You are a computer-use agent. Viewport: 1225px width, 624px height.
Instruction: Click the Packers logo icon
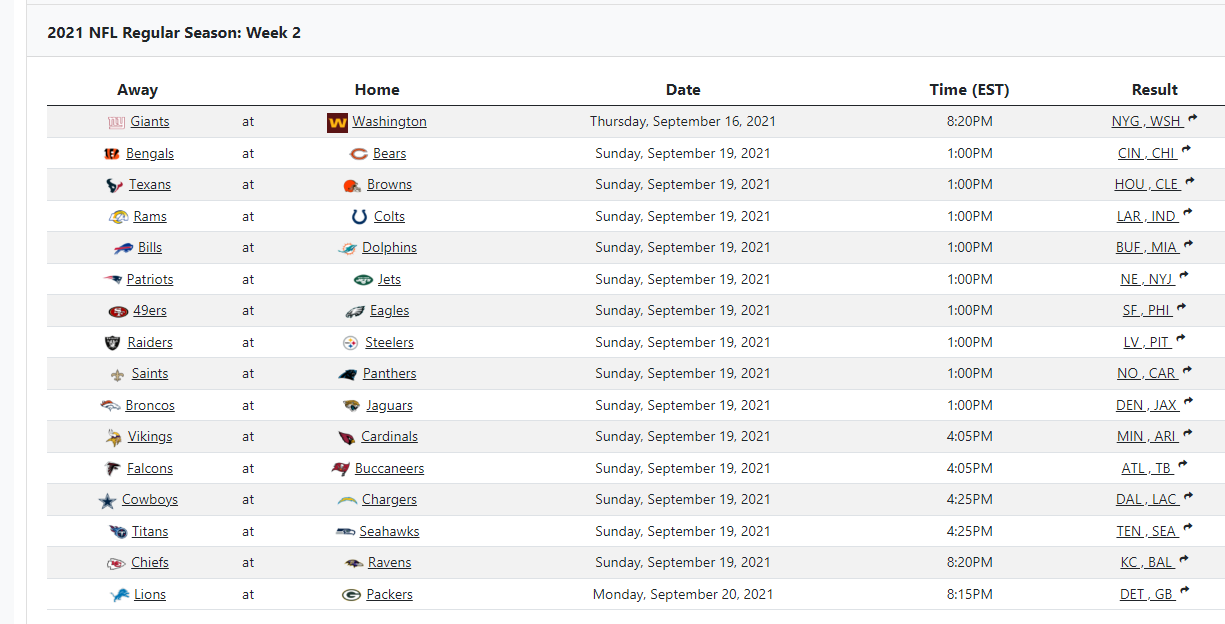pos(351,595)
